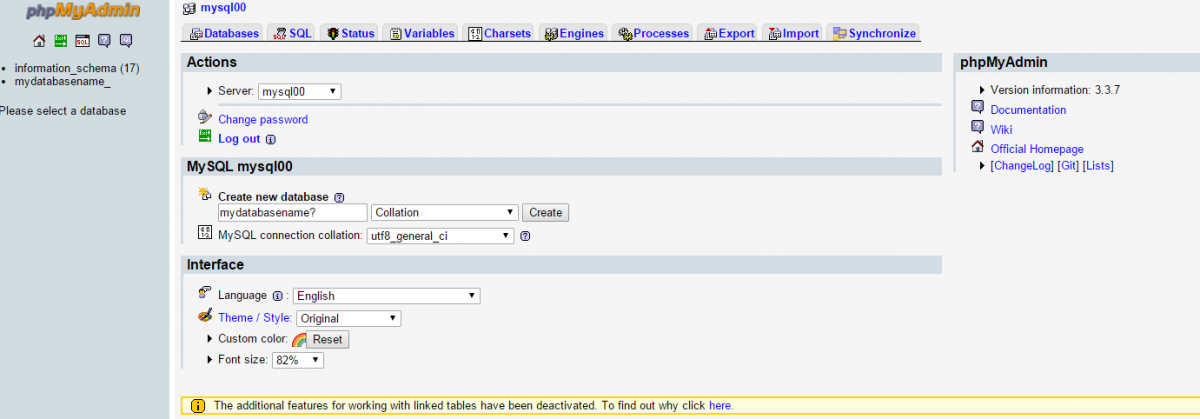Click the server icon next to mysql00 breadcrumb
This screenshot has width=1200, height=419.
tap(189, 8)
